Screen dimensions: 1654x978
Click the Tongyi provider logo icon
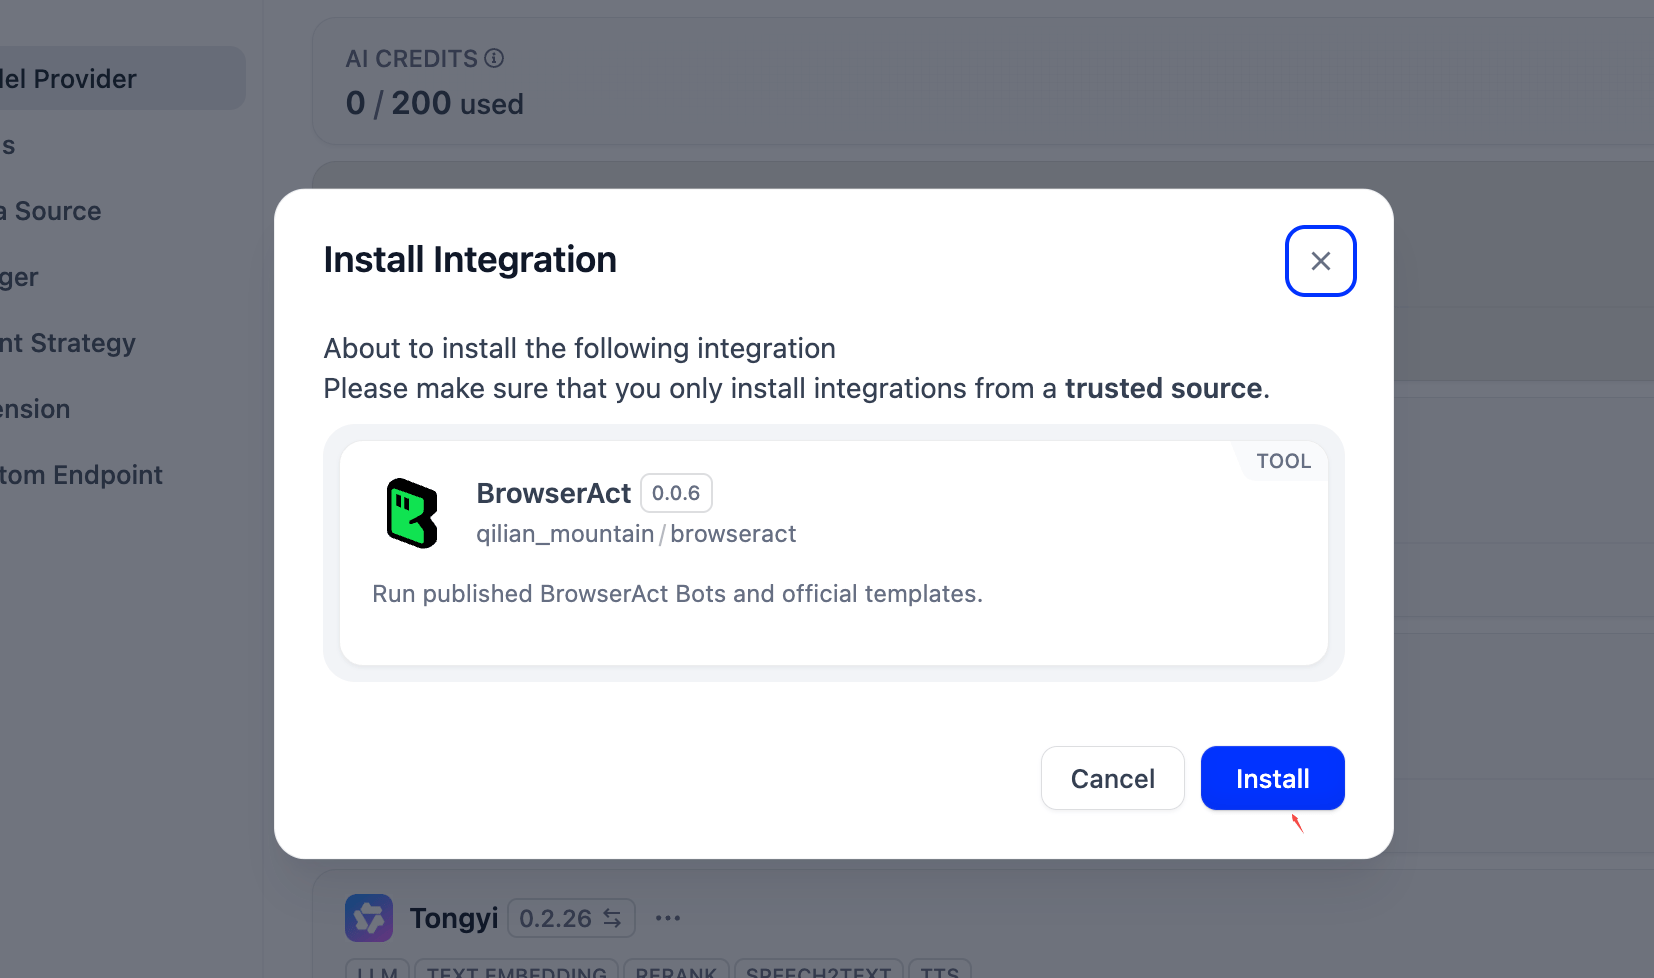tap(369, 918)
